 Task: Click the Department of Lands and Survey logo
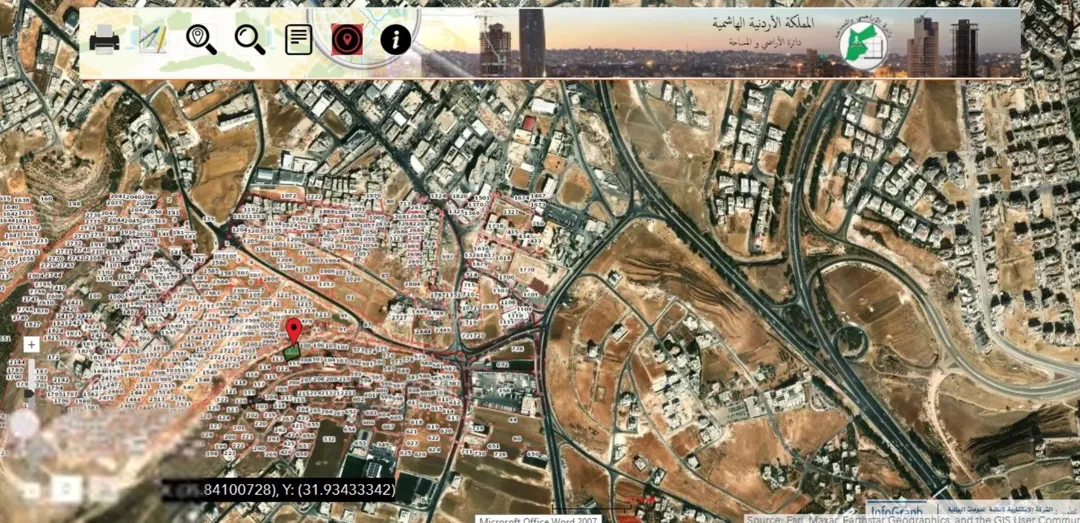click(x=864, y=43)
